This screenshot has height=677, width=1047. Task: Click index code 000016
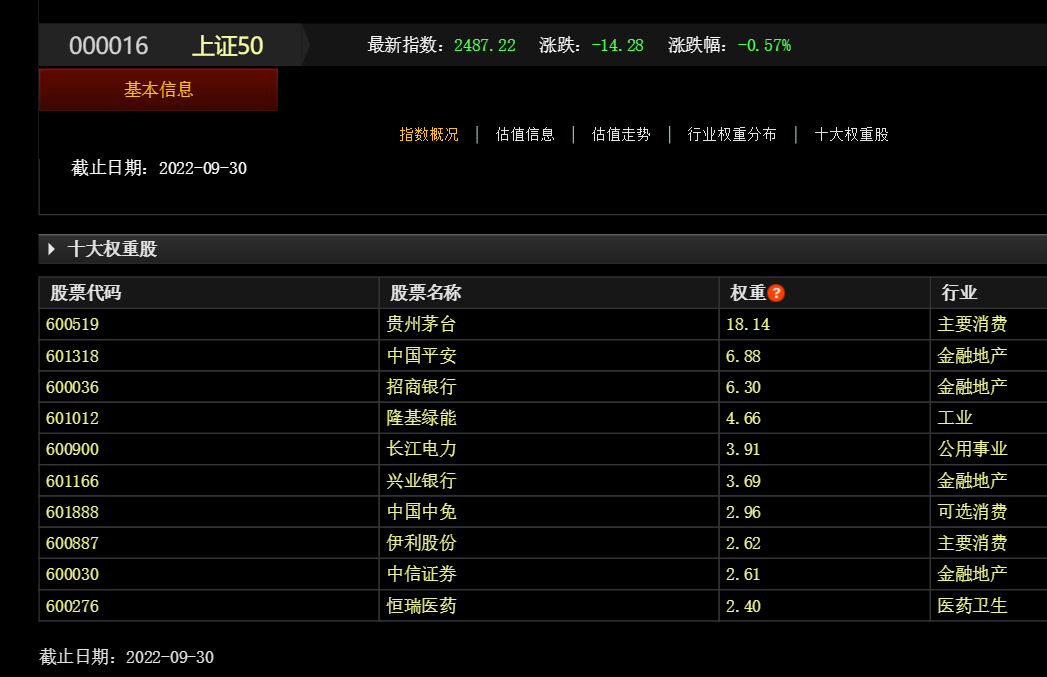[109, 45]
